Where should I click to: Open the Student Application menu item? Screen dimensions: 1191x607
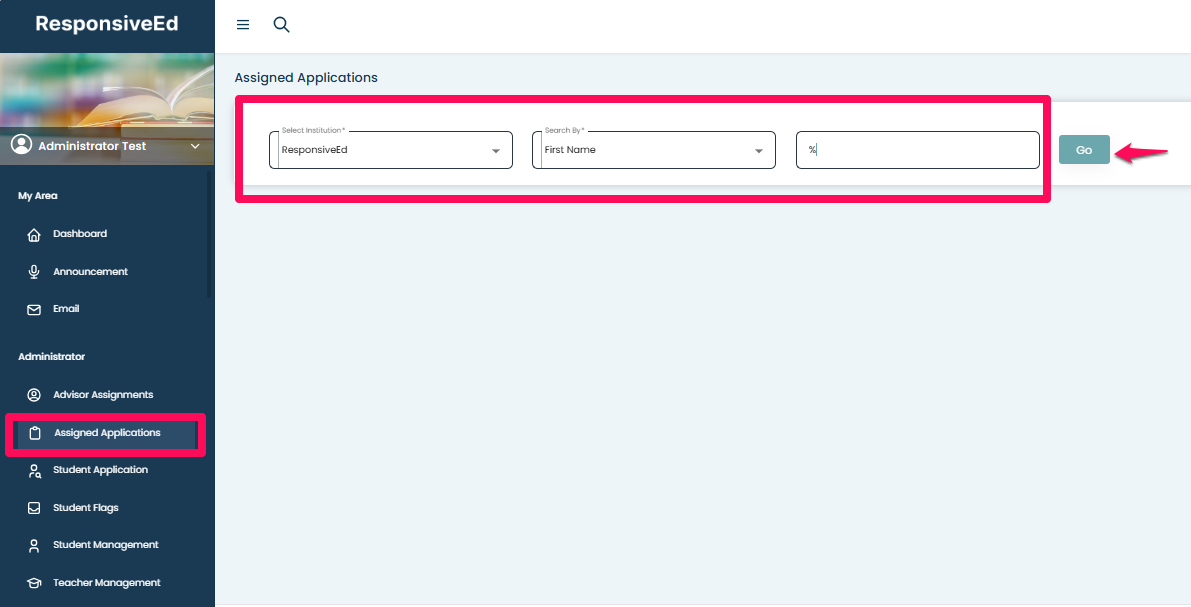100,470
